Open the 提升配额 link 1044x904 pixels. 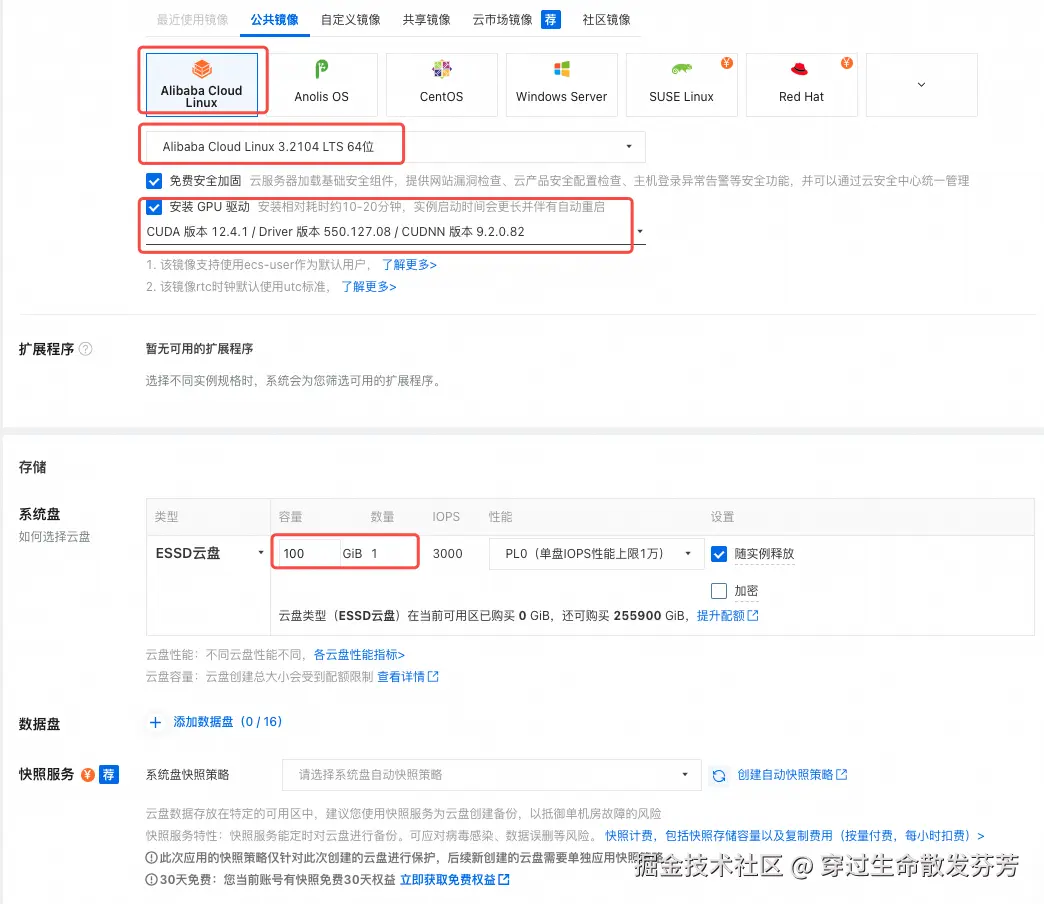point(727,616)
